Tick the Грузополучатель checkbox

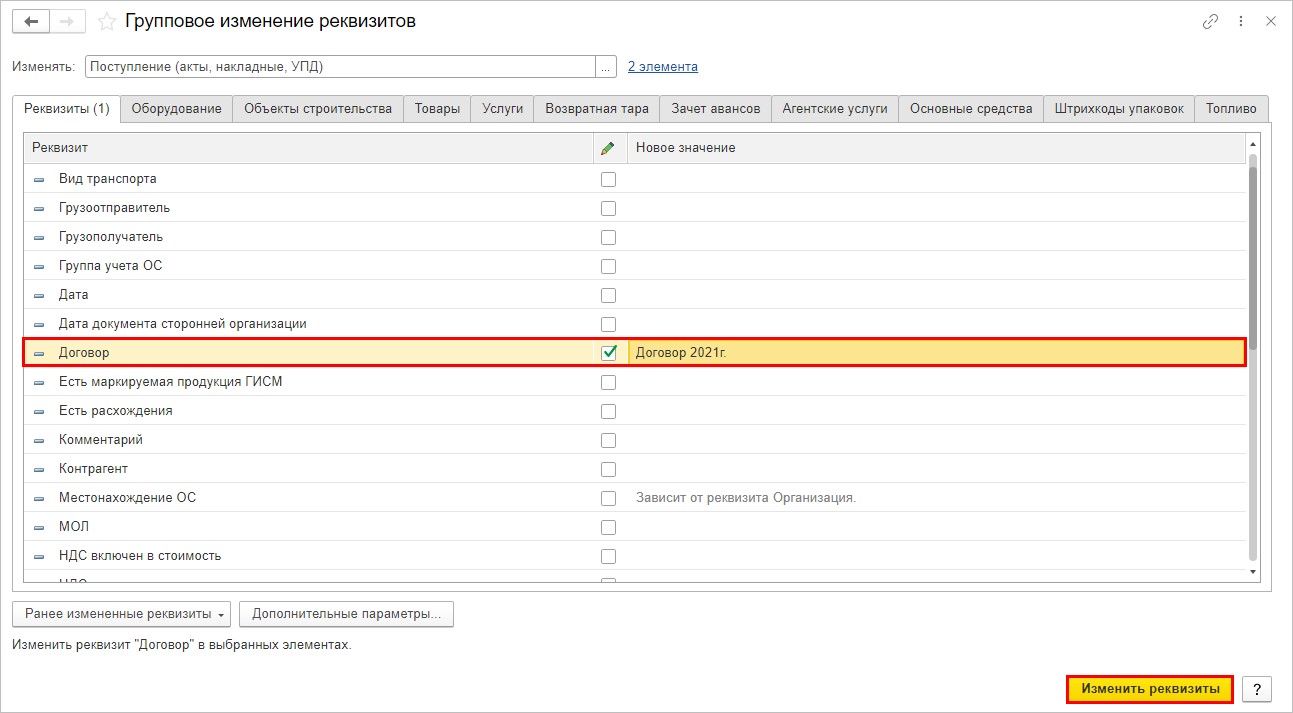(x=608, y=238)
